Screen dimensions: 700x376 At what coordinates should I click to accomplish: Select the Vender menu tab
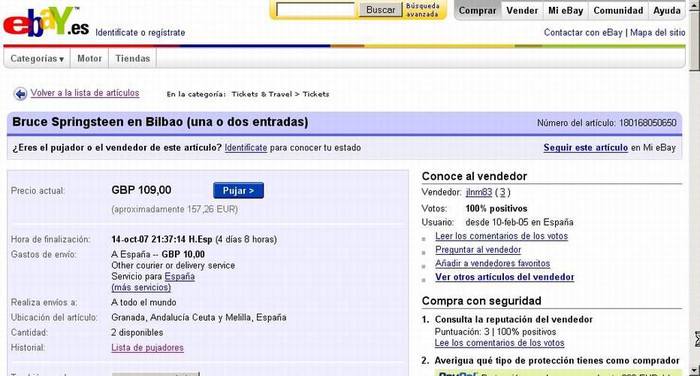[522, 11]
